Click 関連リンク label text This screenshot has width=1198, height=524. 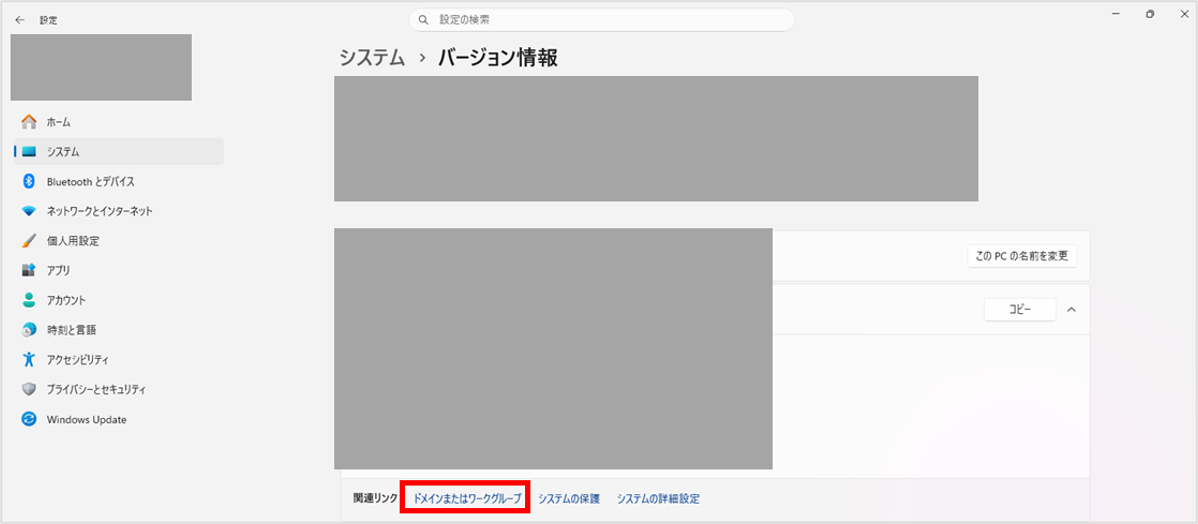tap(375, 499)
